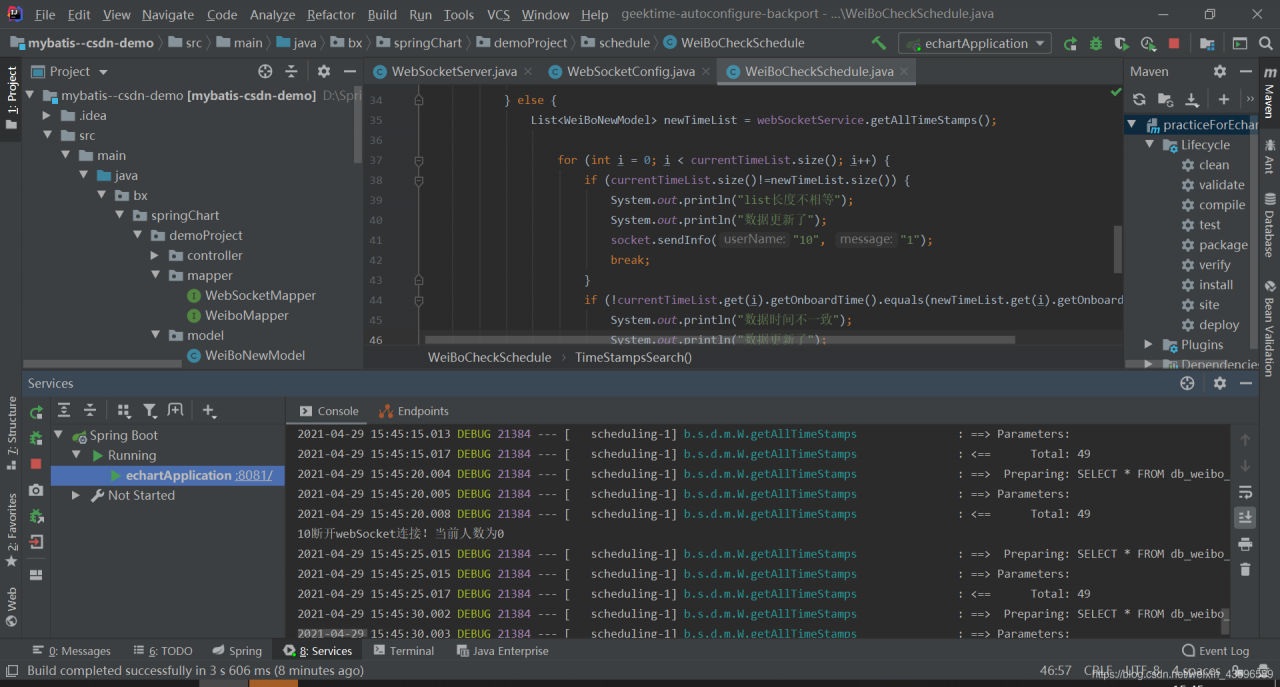
Task: Click the Profiler run icon in the toolbar
Action: point(1148,43)
